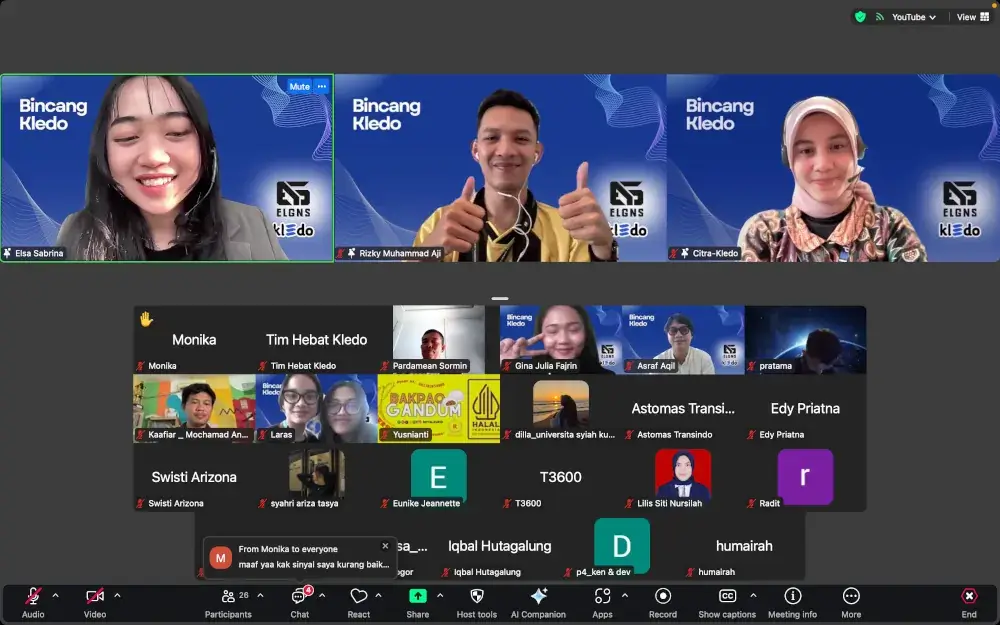
Task: Select Rizky Muhammad Aji's video tile
Action: 500,168
